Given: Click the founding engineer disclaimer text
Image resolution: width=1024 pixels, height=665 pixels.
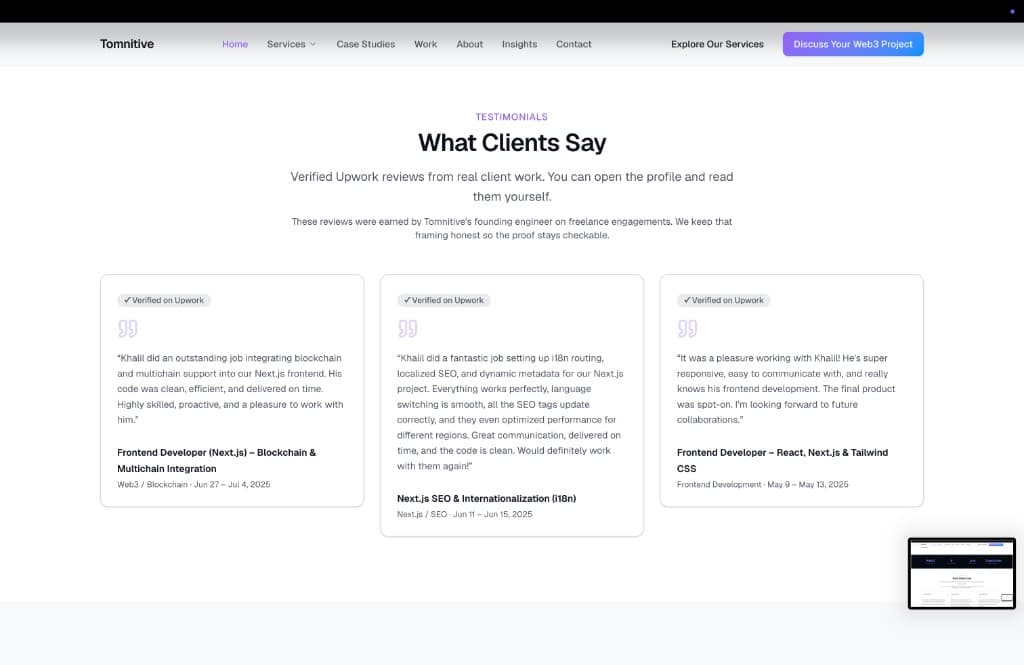Looking at the screenshot, I should [x=512, y=229].
